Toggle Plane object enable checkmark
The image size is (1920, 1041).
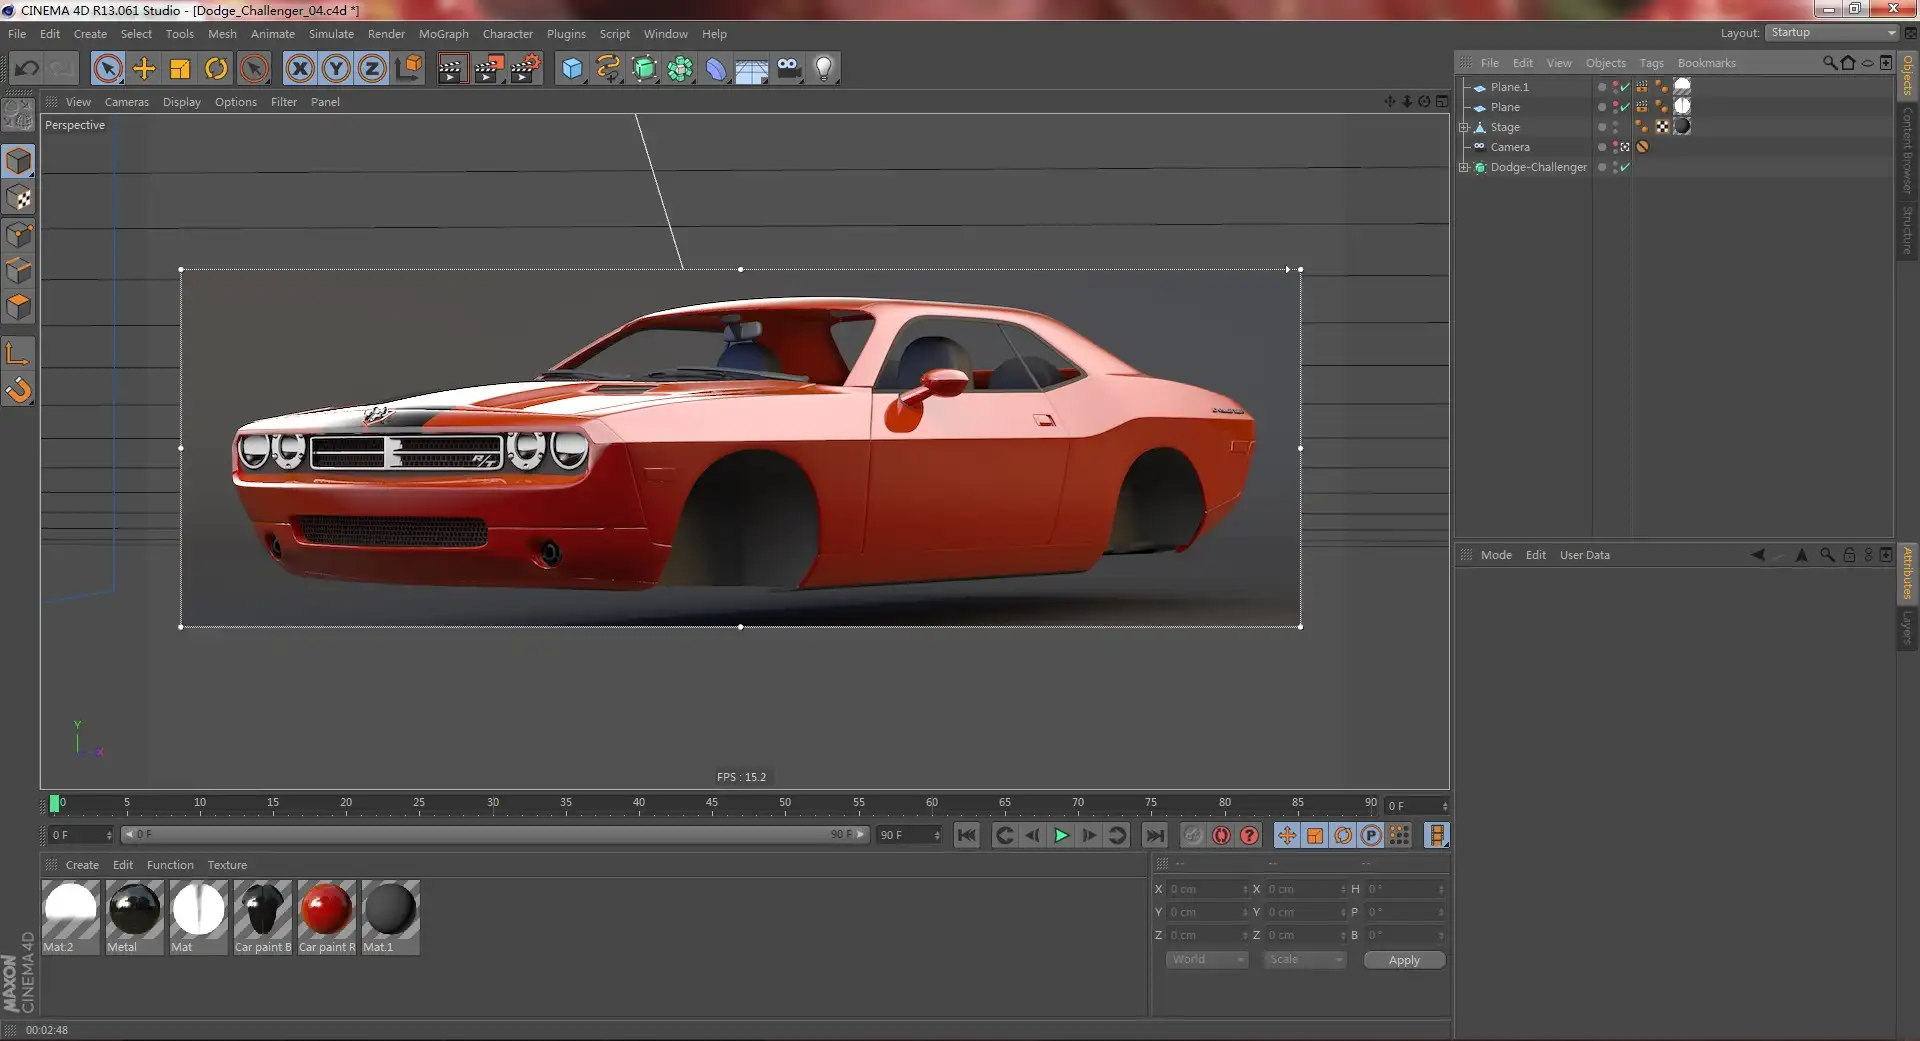[x=1626, y=107]
